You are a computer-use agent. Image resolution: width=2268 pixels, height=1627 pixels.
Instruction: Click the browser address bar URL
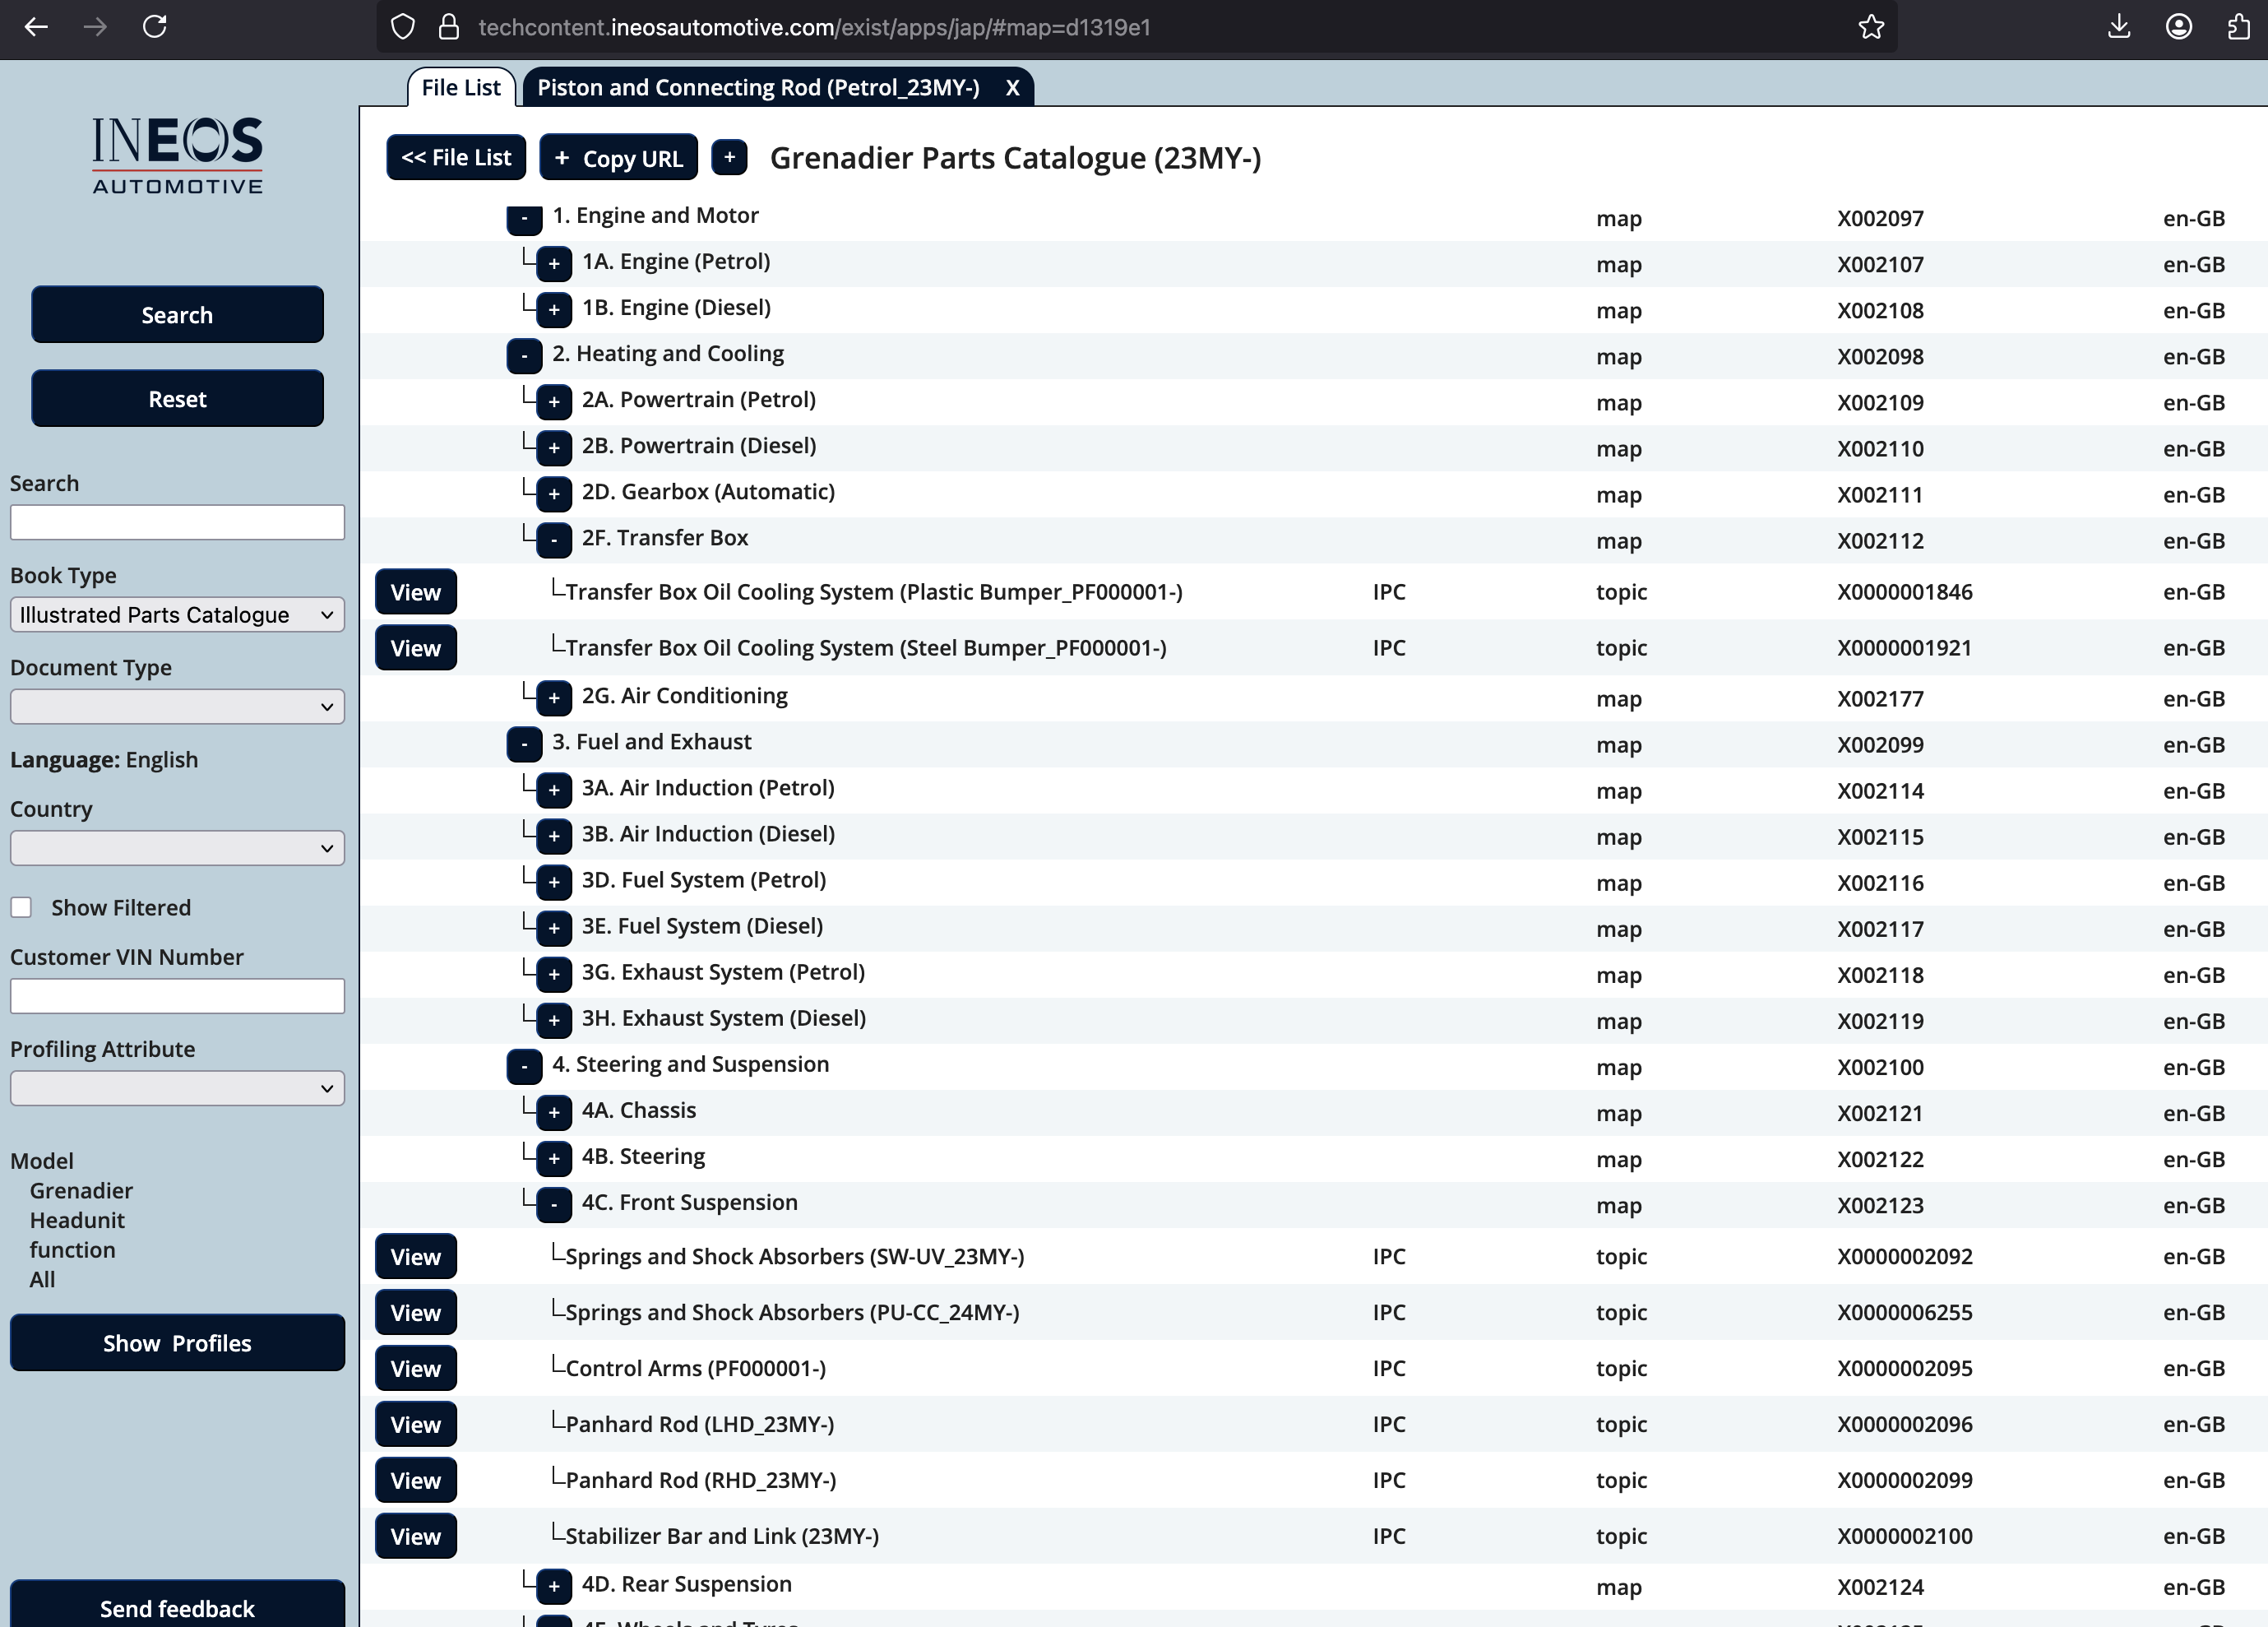tap(814, 27)
